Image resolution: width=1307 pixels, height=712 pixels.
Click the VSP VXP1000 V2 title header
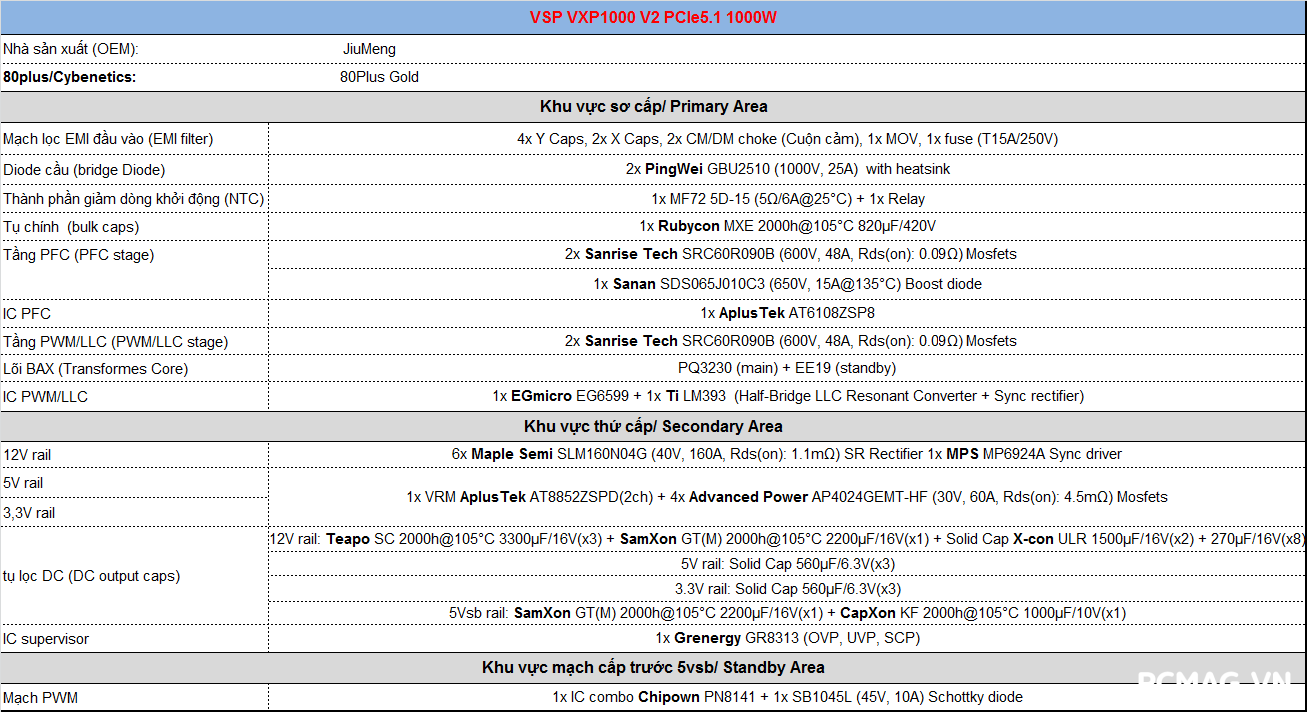tap(653, 17)
